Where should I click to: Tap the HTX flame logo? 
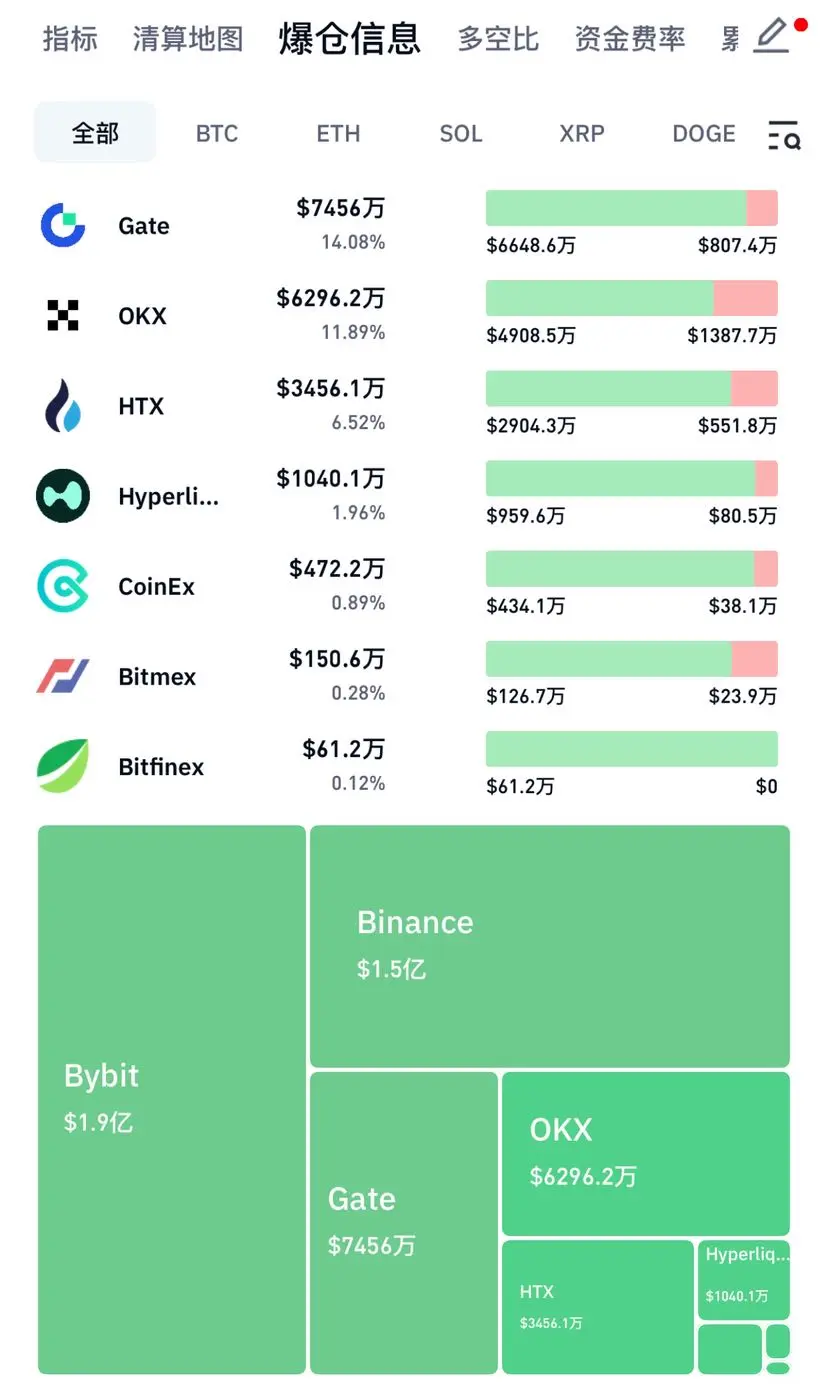(x=63, y=406)
